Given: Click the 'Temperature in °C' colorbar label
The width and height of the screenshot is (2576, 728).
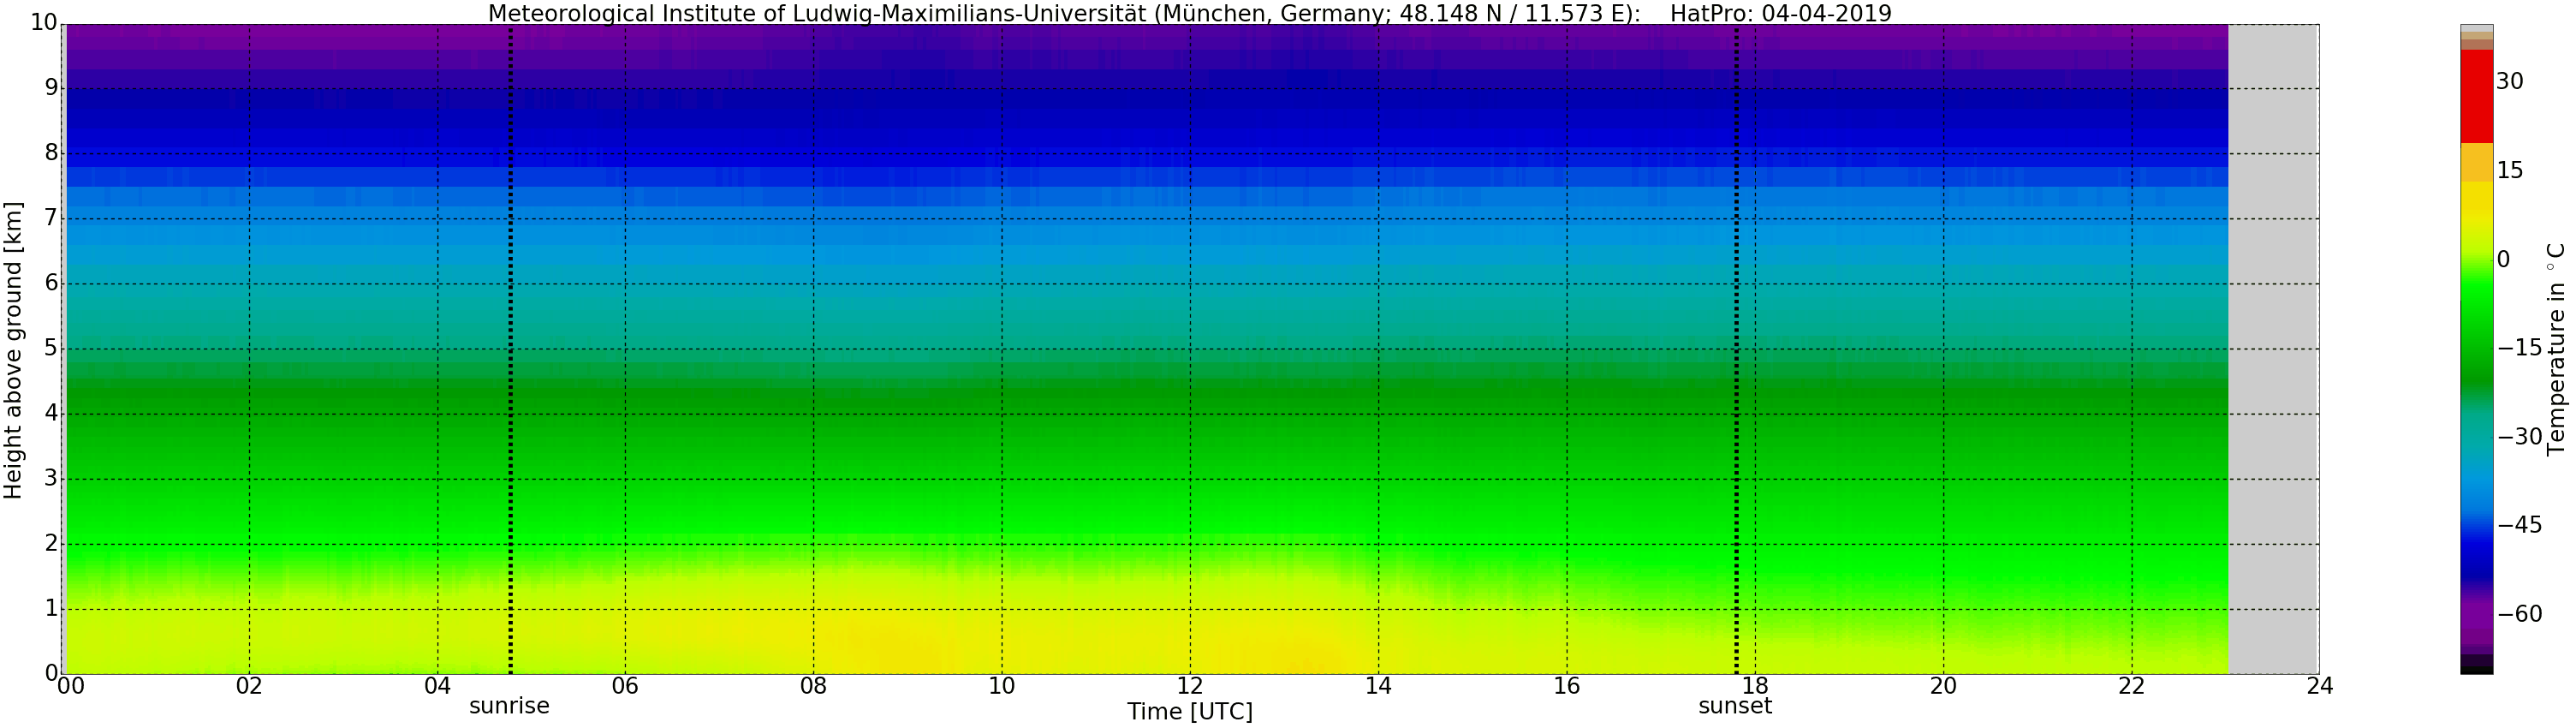Looking at the screenshot, I should [x=2556, y=348].
